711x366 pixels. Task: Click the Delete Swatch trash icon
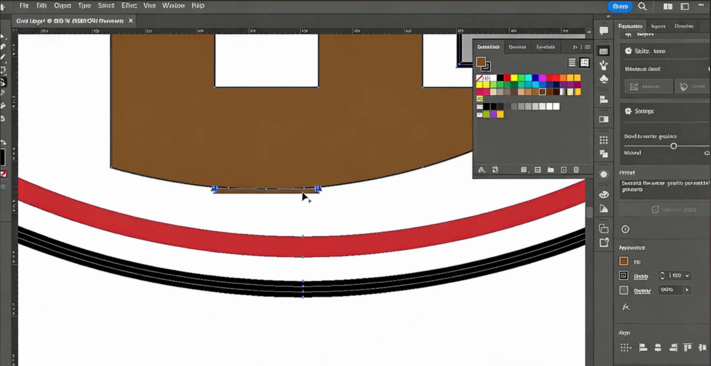point(576,170)
